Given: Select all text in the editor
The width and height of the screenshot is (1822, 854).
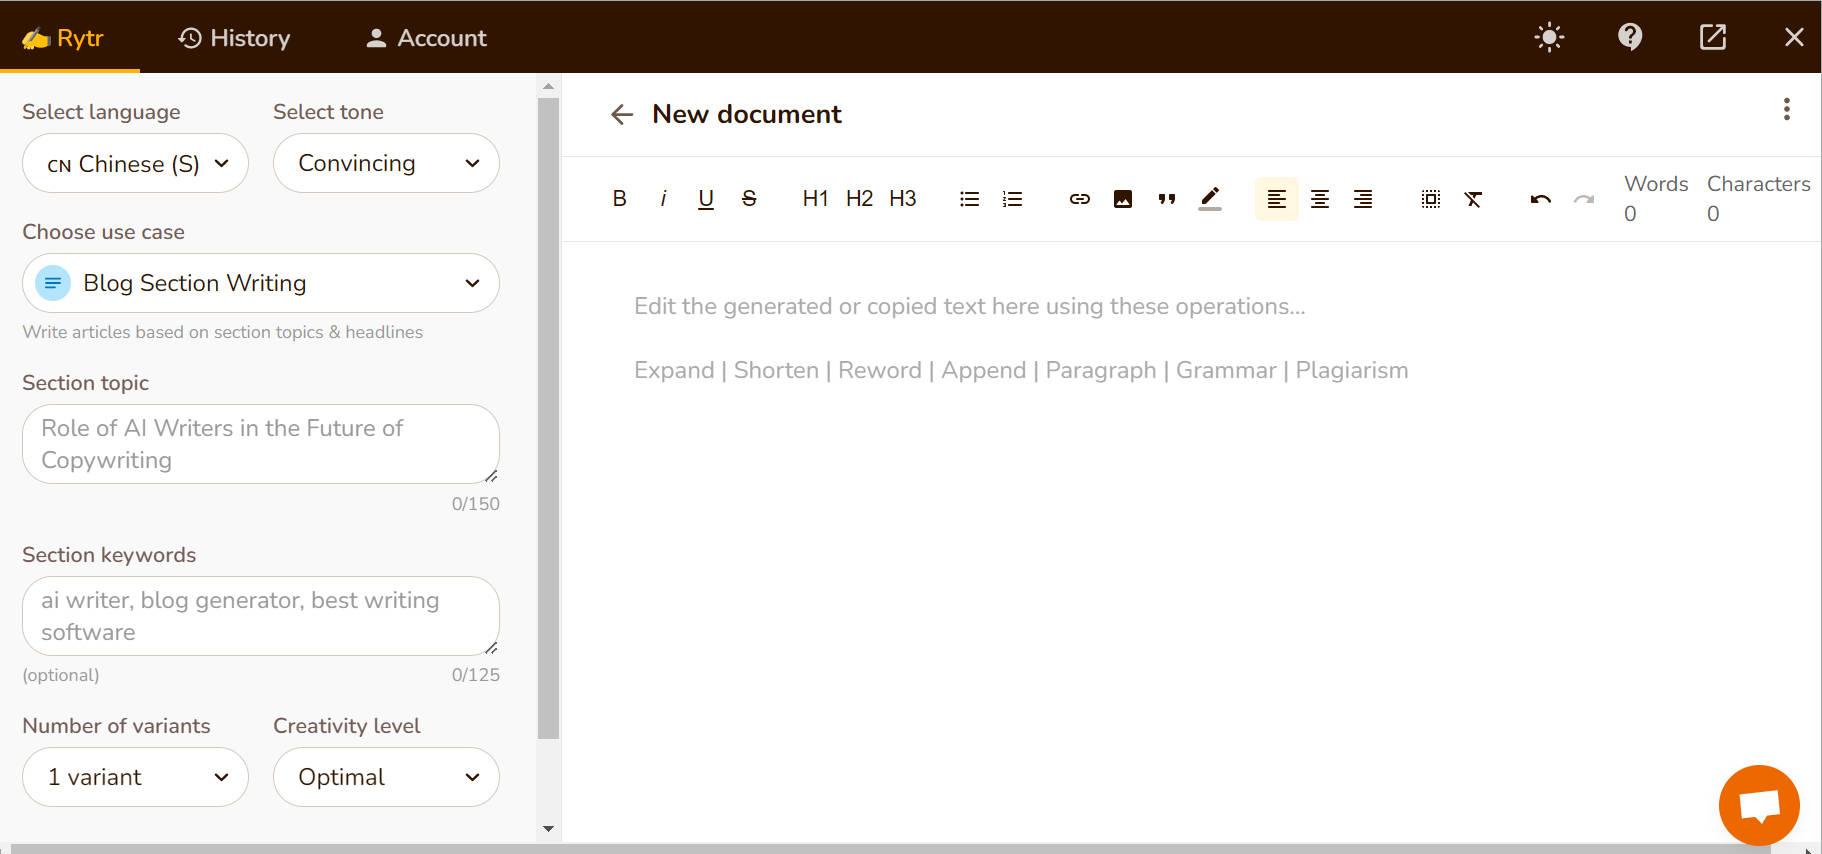Looking at the screenshot, I should (x=1431, y=199).
